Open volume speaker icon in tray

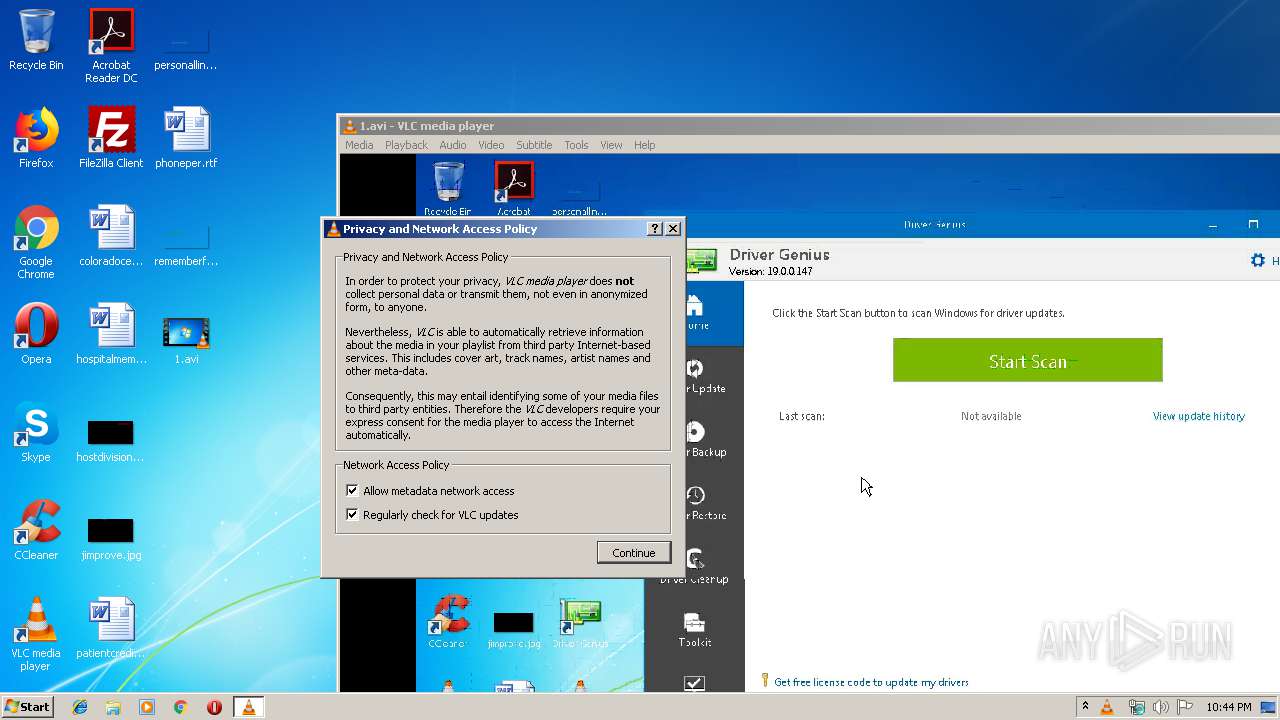(1160, 707)
